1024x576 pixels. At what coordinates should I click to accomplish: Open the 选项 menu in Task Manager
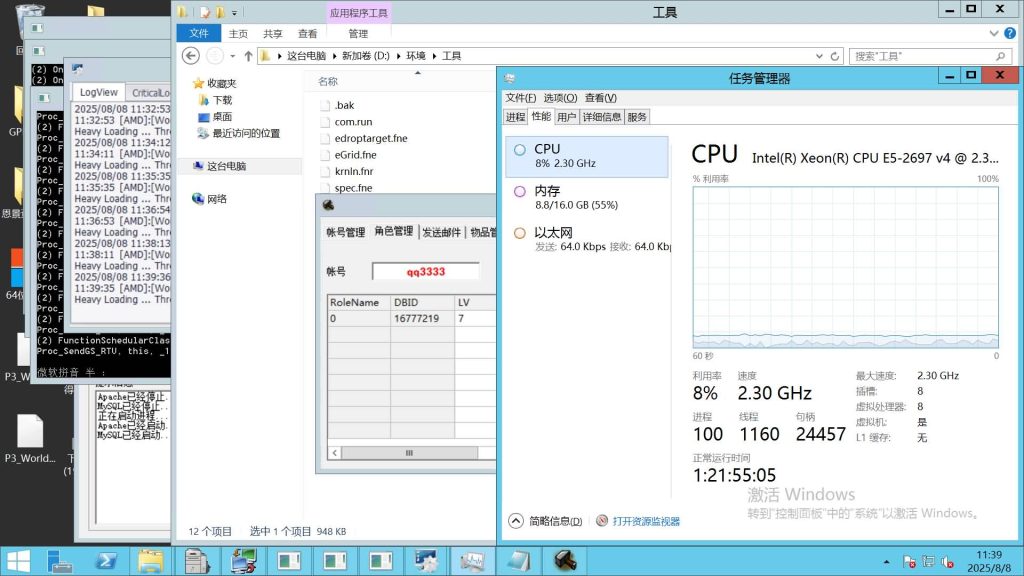tap(560, 98)
